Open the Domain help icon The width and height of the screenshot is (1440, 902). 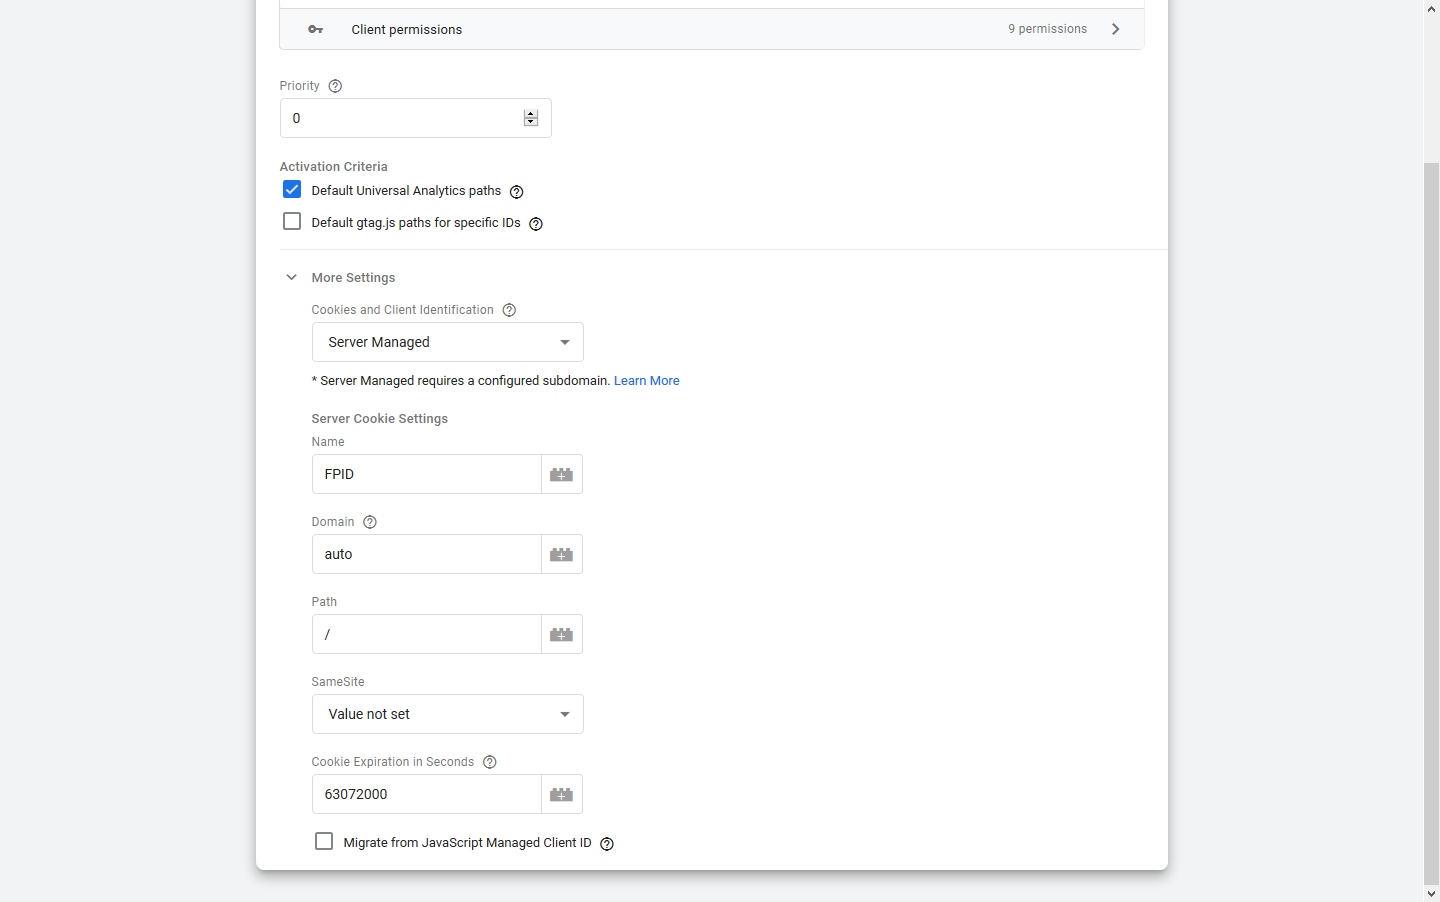(370, 522)
